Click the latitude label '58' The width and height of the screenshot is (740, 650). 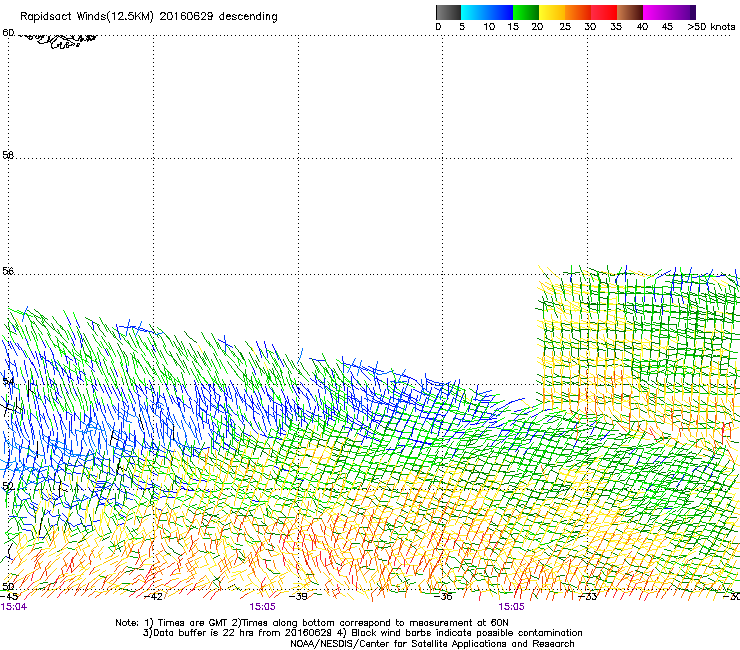[8, 155]
